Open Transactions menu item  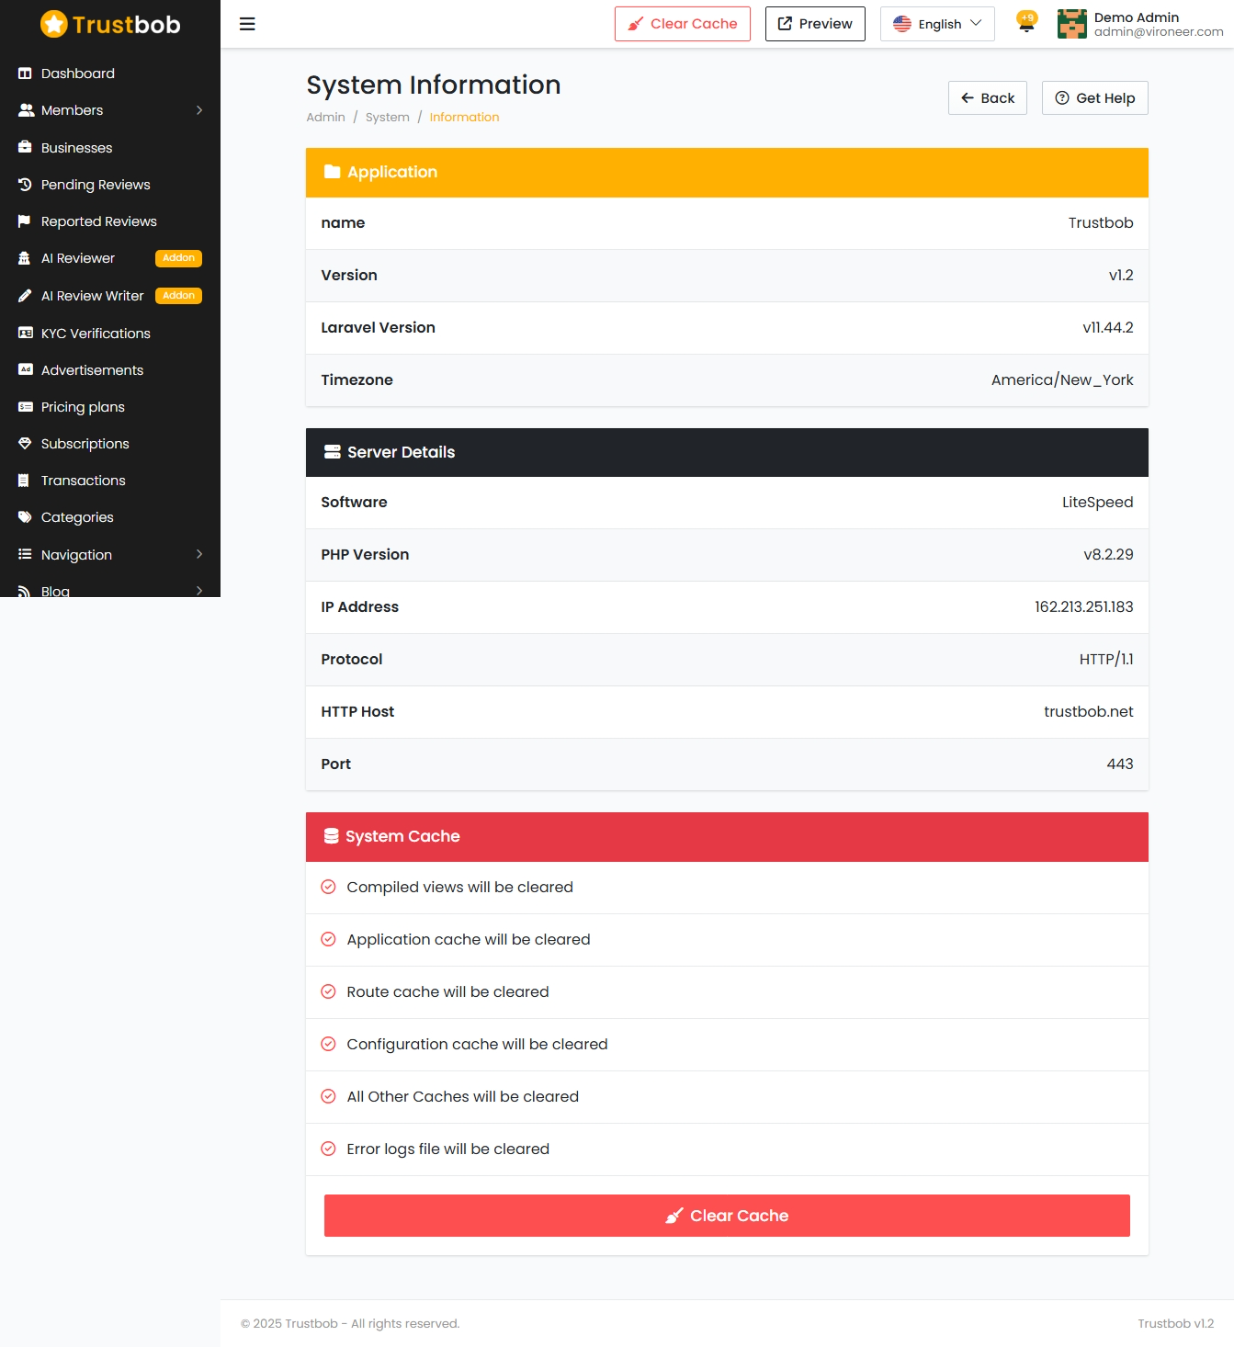pos(110,480)
